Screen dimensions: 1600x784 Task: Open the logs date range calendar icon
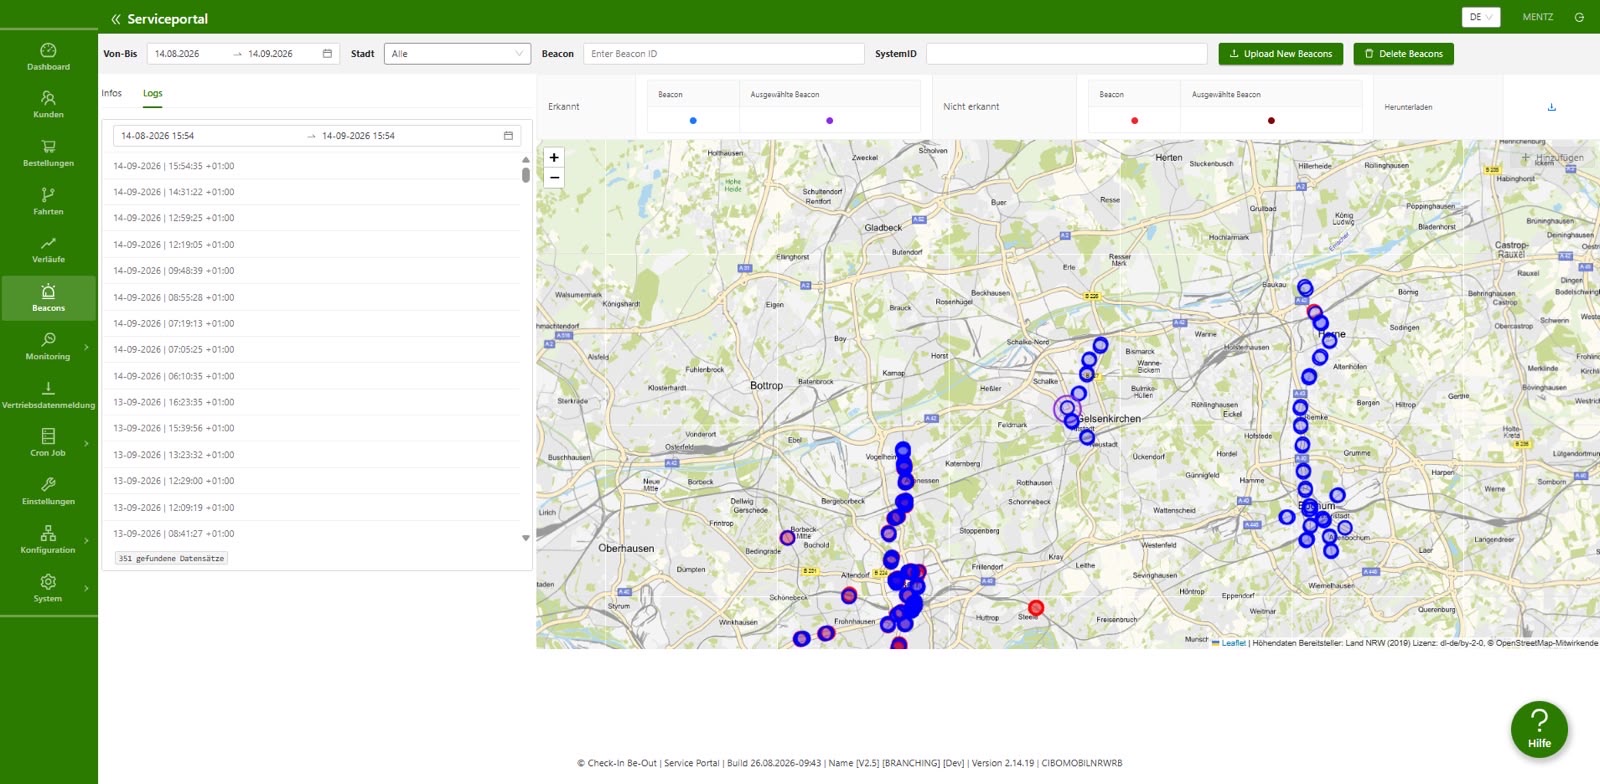[x=508, y=136]
